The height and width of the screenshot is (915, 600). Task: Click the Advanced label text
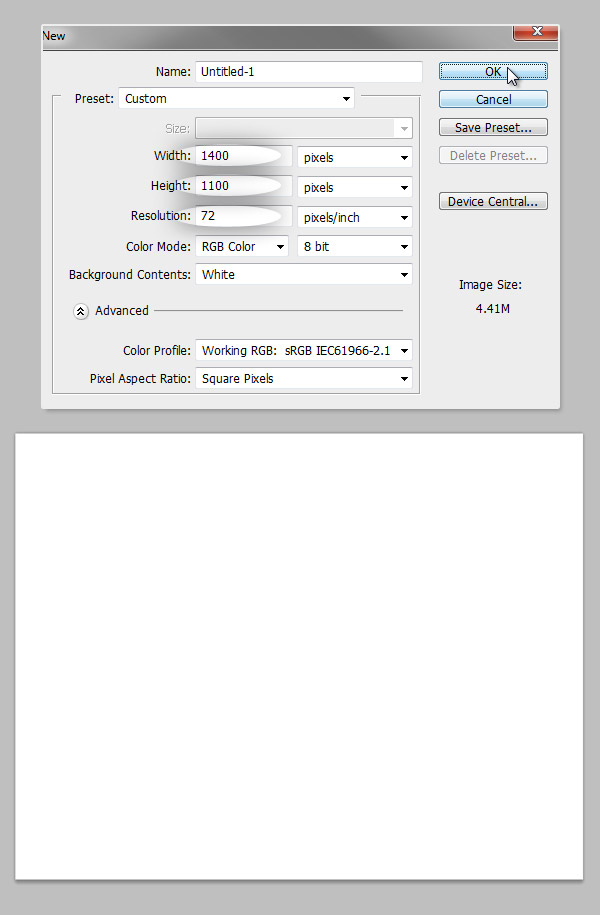click(x=122, y=310)
